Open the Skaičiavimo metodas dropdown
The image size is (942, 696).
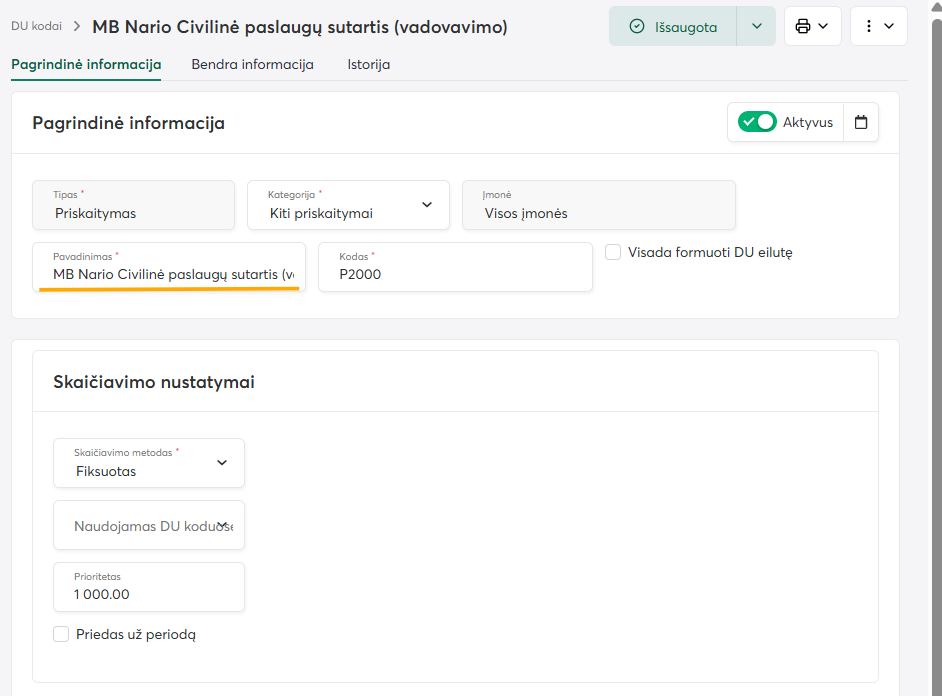222,463
